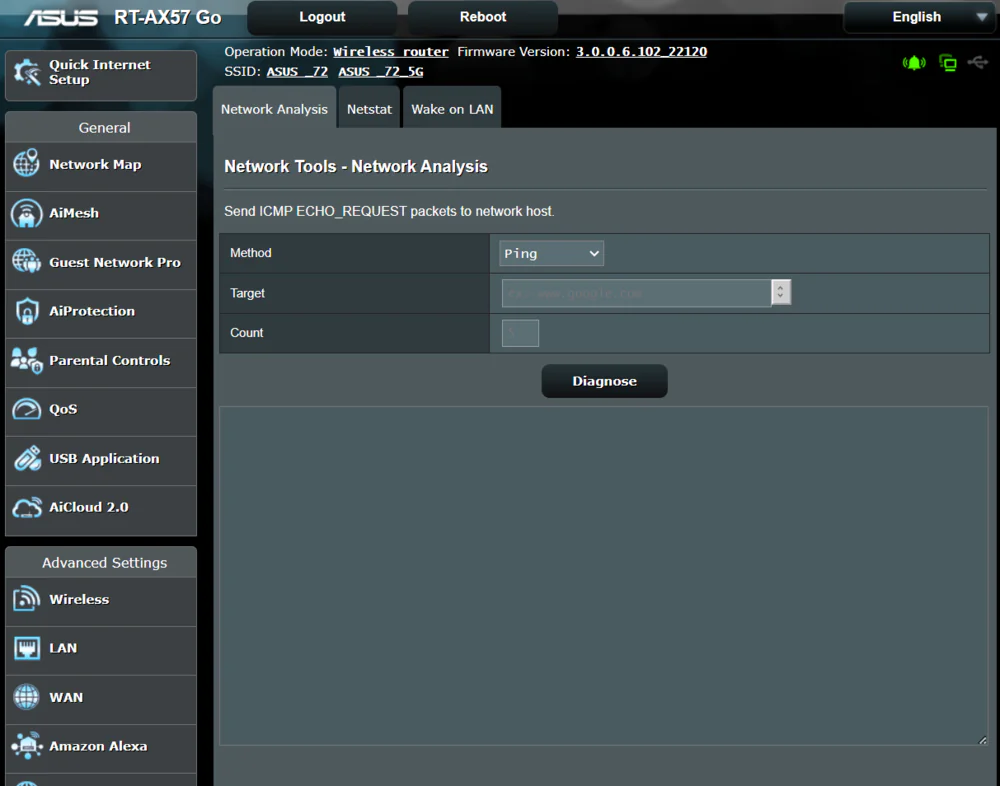This screenshot has height=786, width=1000.
Task: Open USB Application menu label
Action: pos(104,459)
